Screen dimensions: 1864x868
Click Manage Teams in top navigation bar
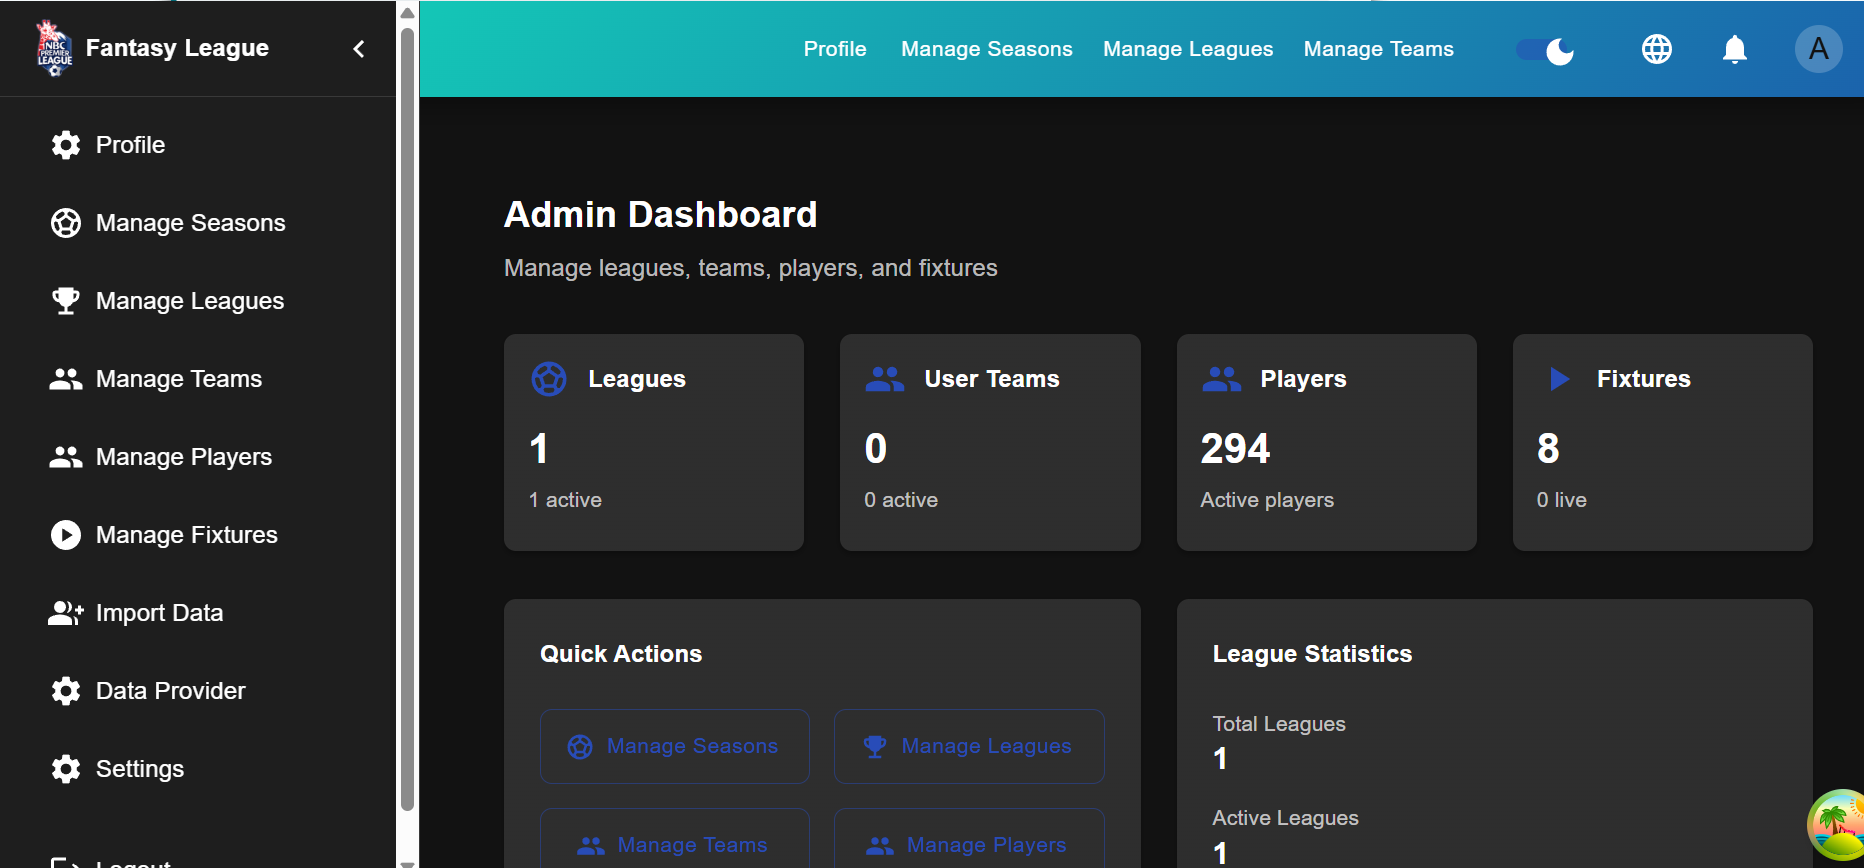coord(1379,49)
